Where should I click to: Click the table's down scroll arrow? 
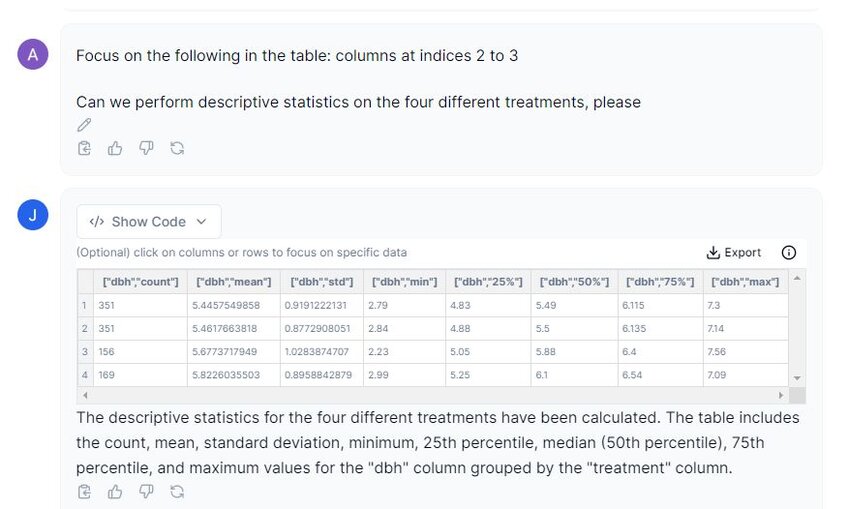[797, 379]
